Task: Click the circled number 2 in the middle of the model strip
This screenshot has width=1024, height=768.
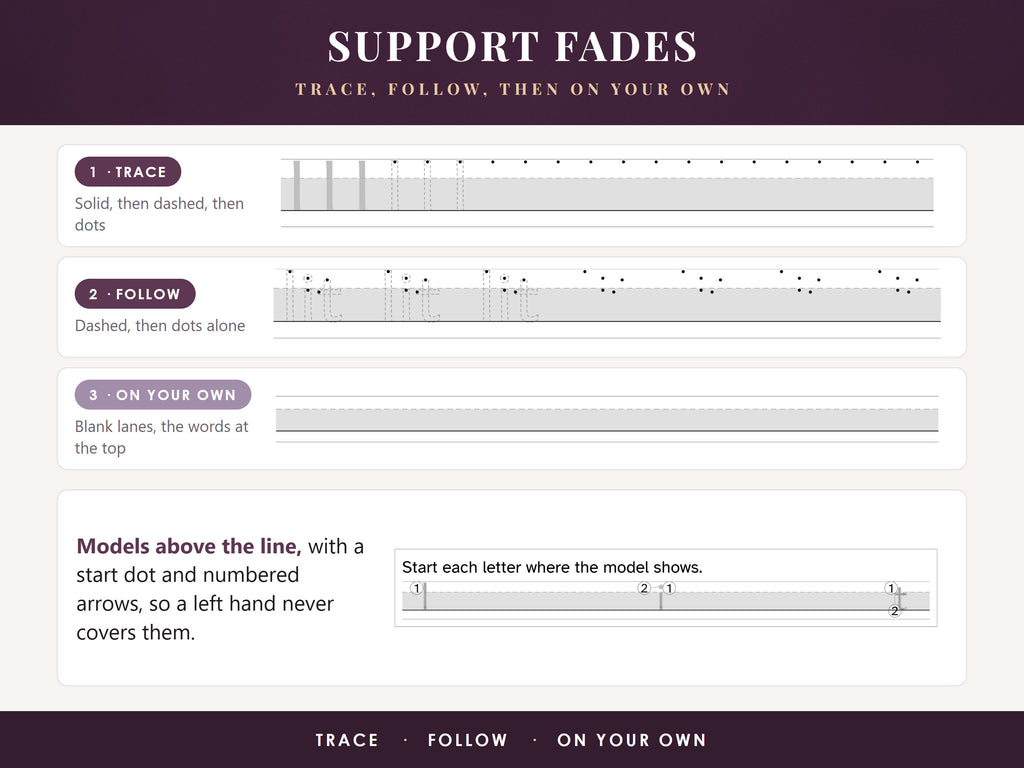Action: pyautogui.click(x=644, y=588)
